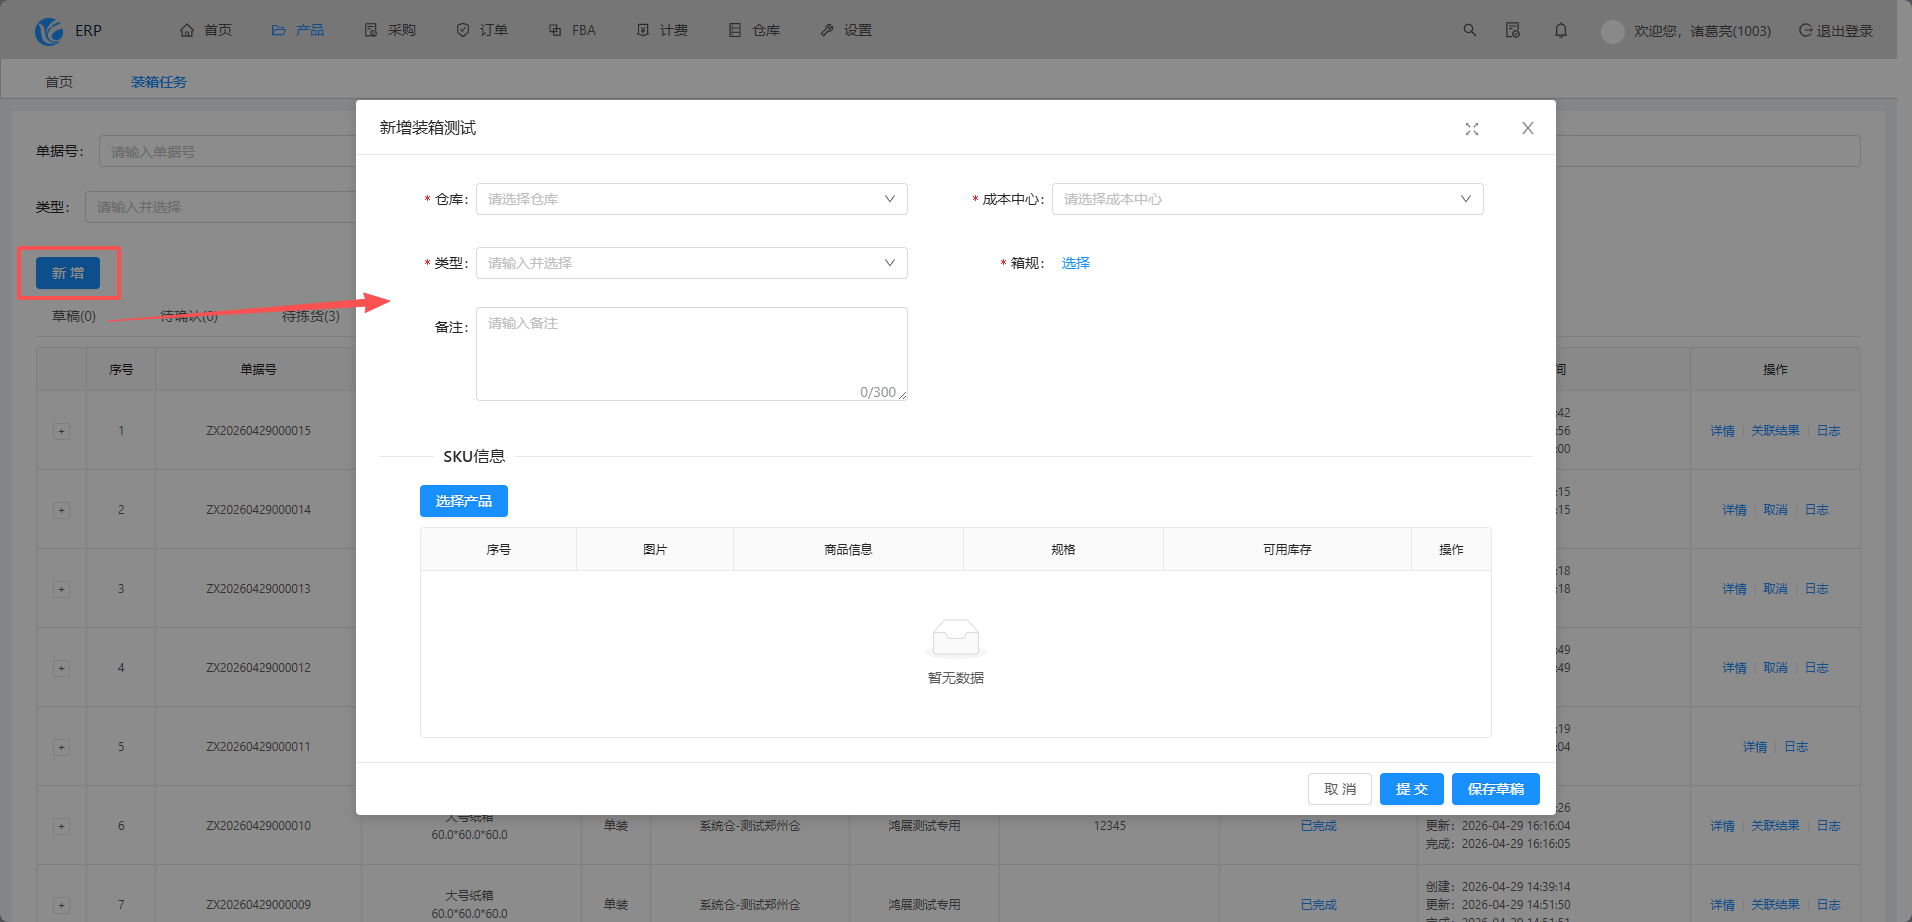Click the 保存草稿 button
Viewport: 1912px width, 922px height.
pyautogui.click(x=1496, y=789)
